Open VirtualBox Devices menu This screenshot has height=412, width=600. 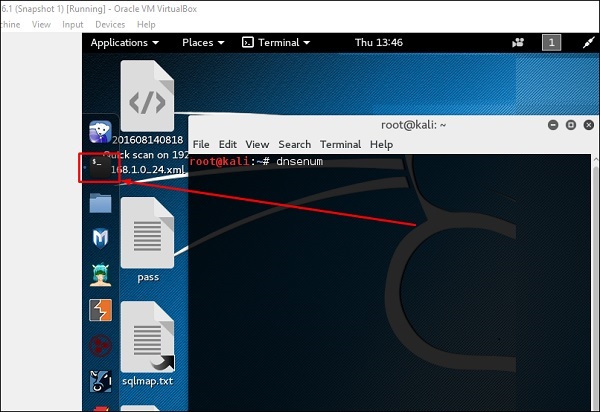click(x=110, y=24)
